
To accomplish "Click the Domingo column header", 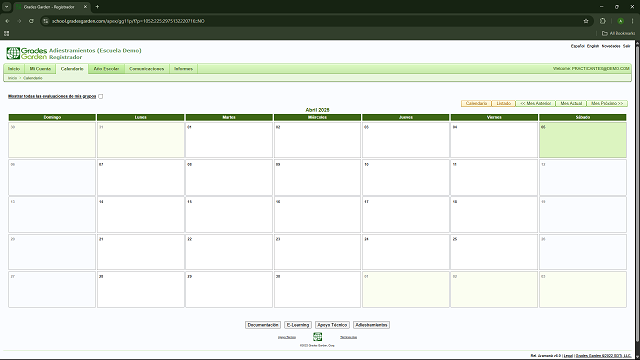I will pos(52,118).
